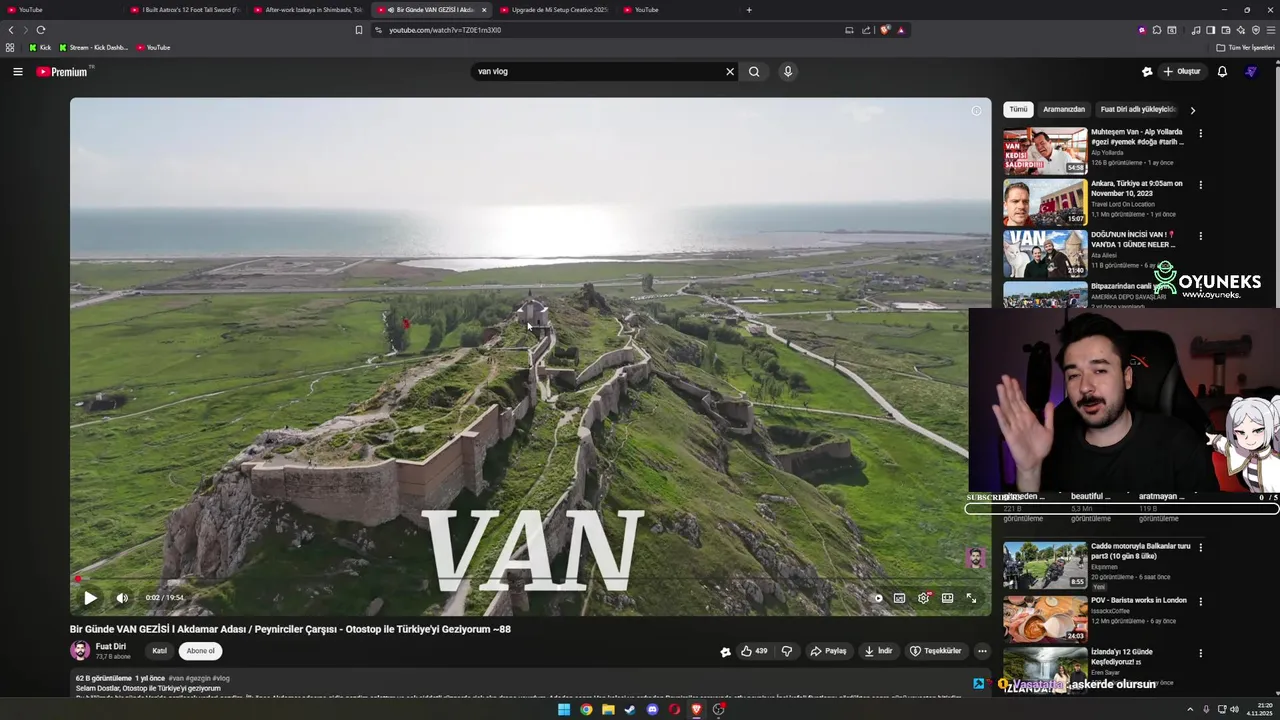Reload the page in browser toolbar
The image size is (1280, 720).
pyautogui.click(x=41, y=30)
